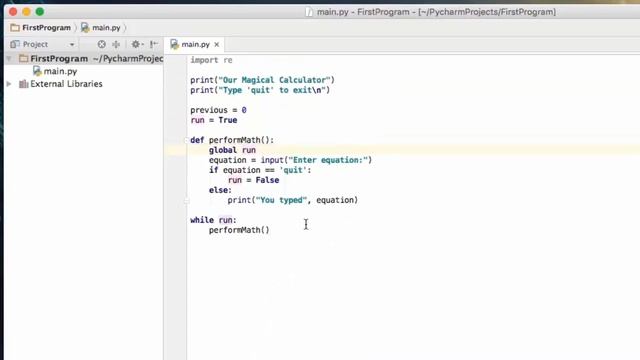The height and width of the screenshot is (360, 640).
Task: Close the main.py editor tab
Action: point(217,44)
